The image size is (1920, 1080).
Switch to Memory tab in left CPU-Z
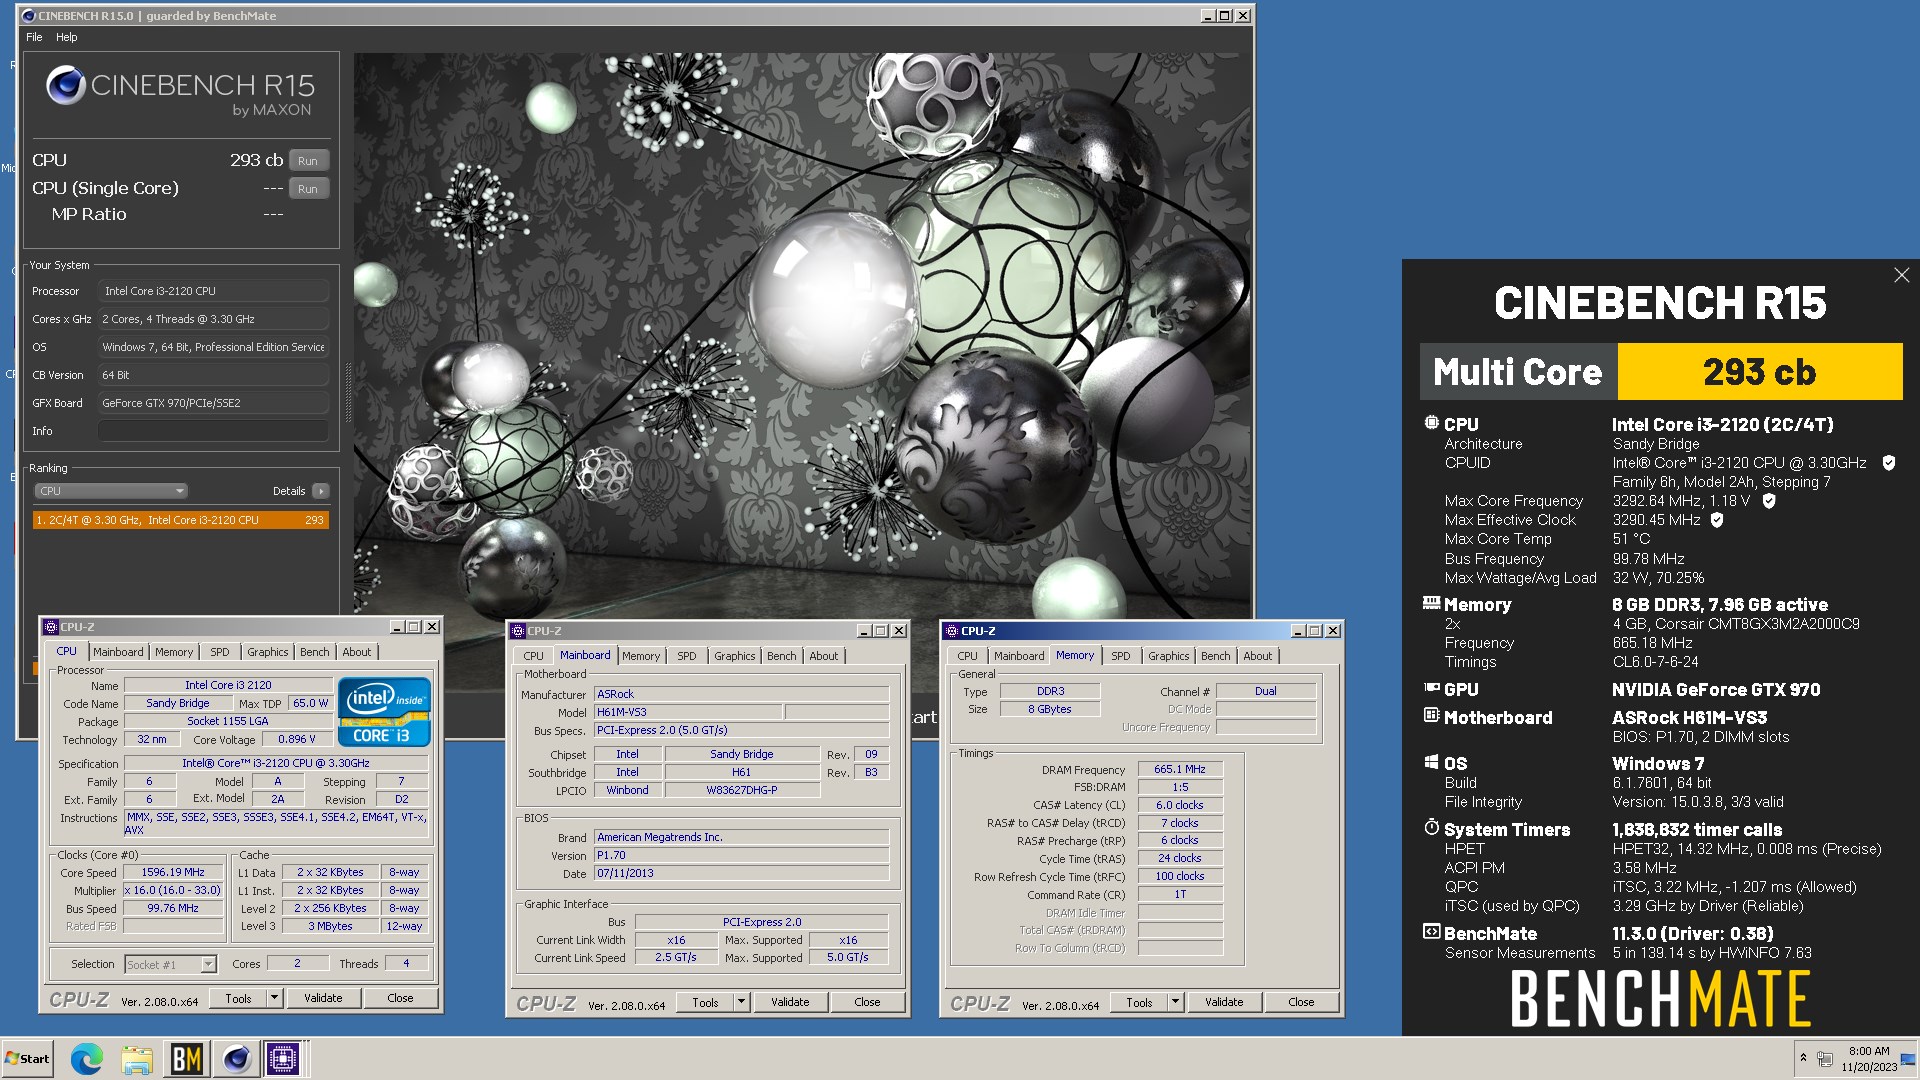174,652
